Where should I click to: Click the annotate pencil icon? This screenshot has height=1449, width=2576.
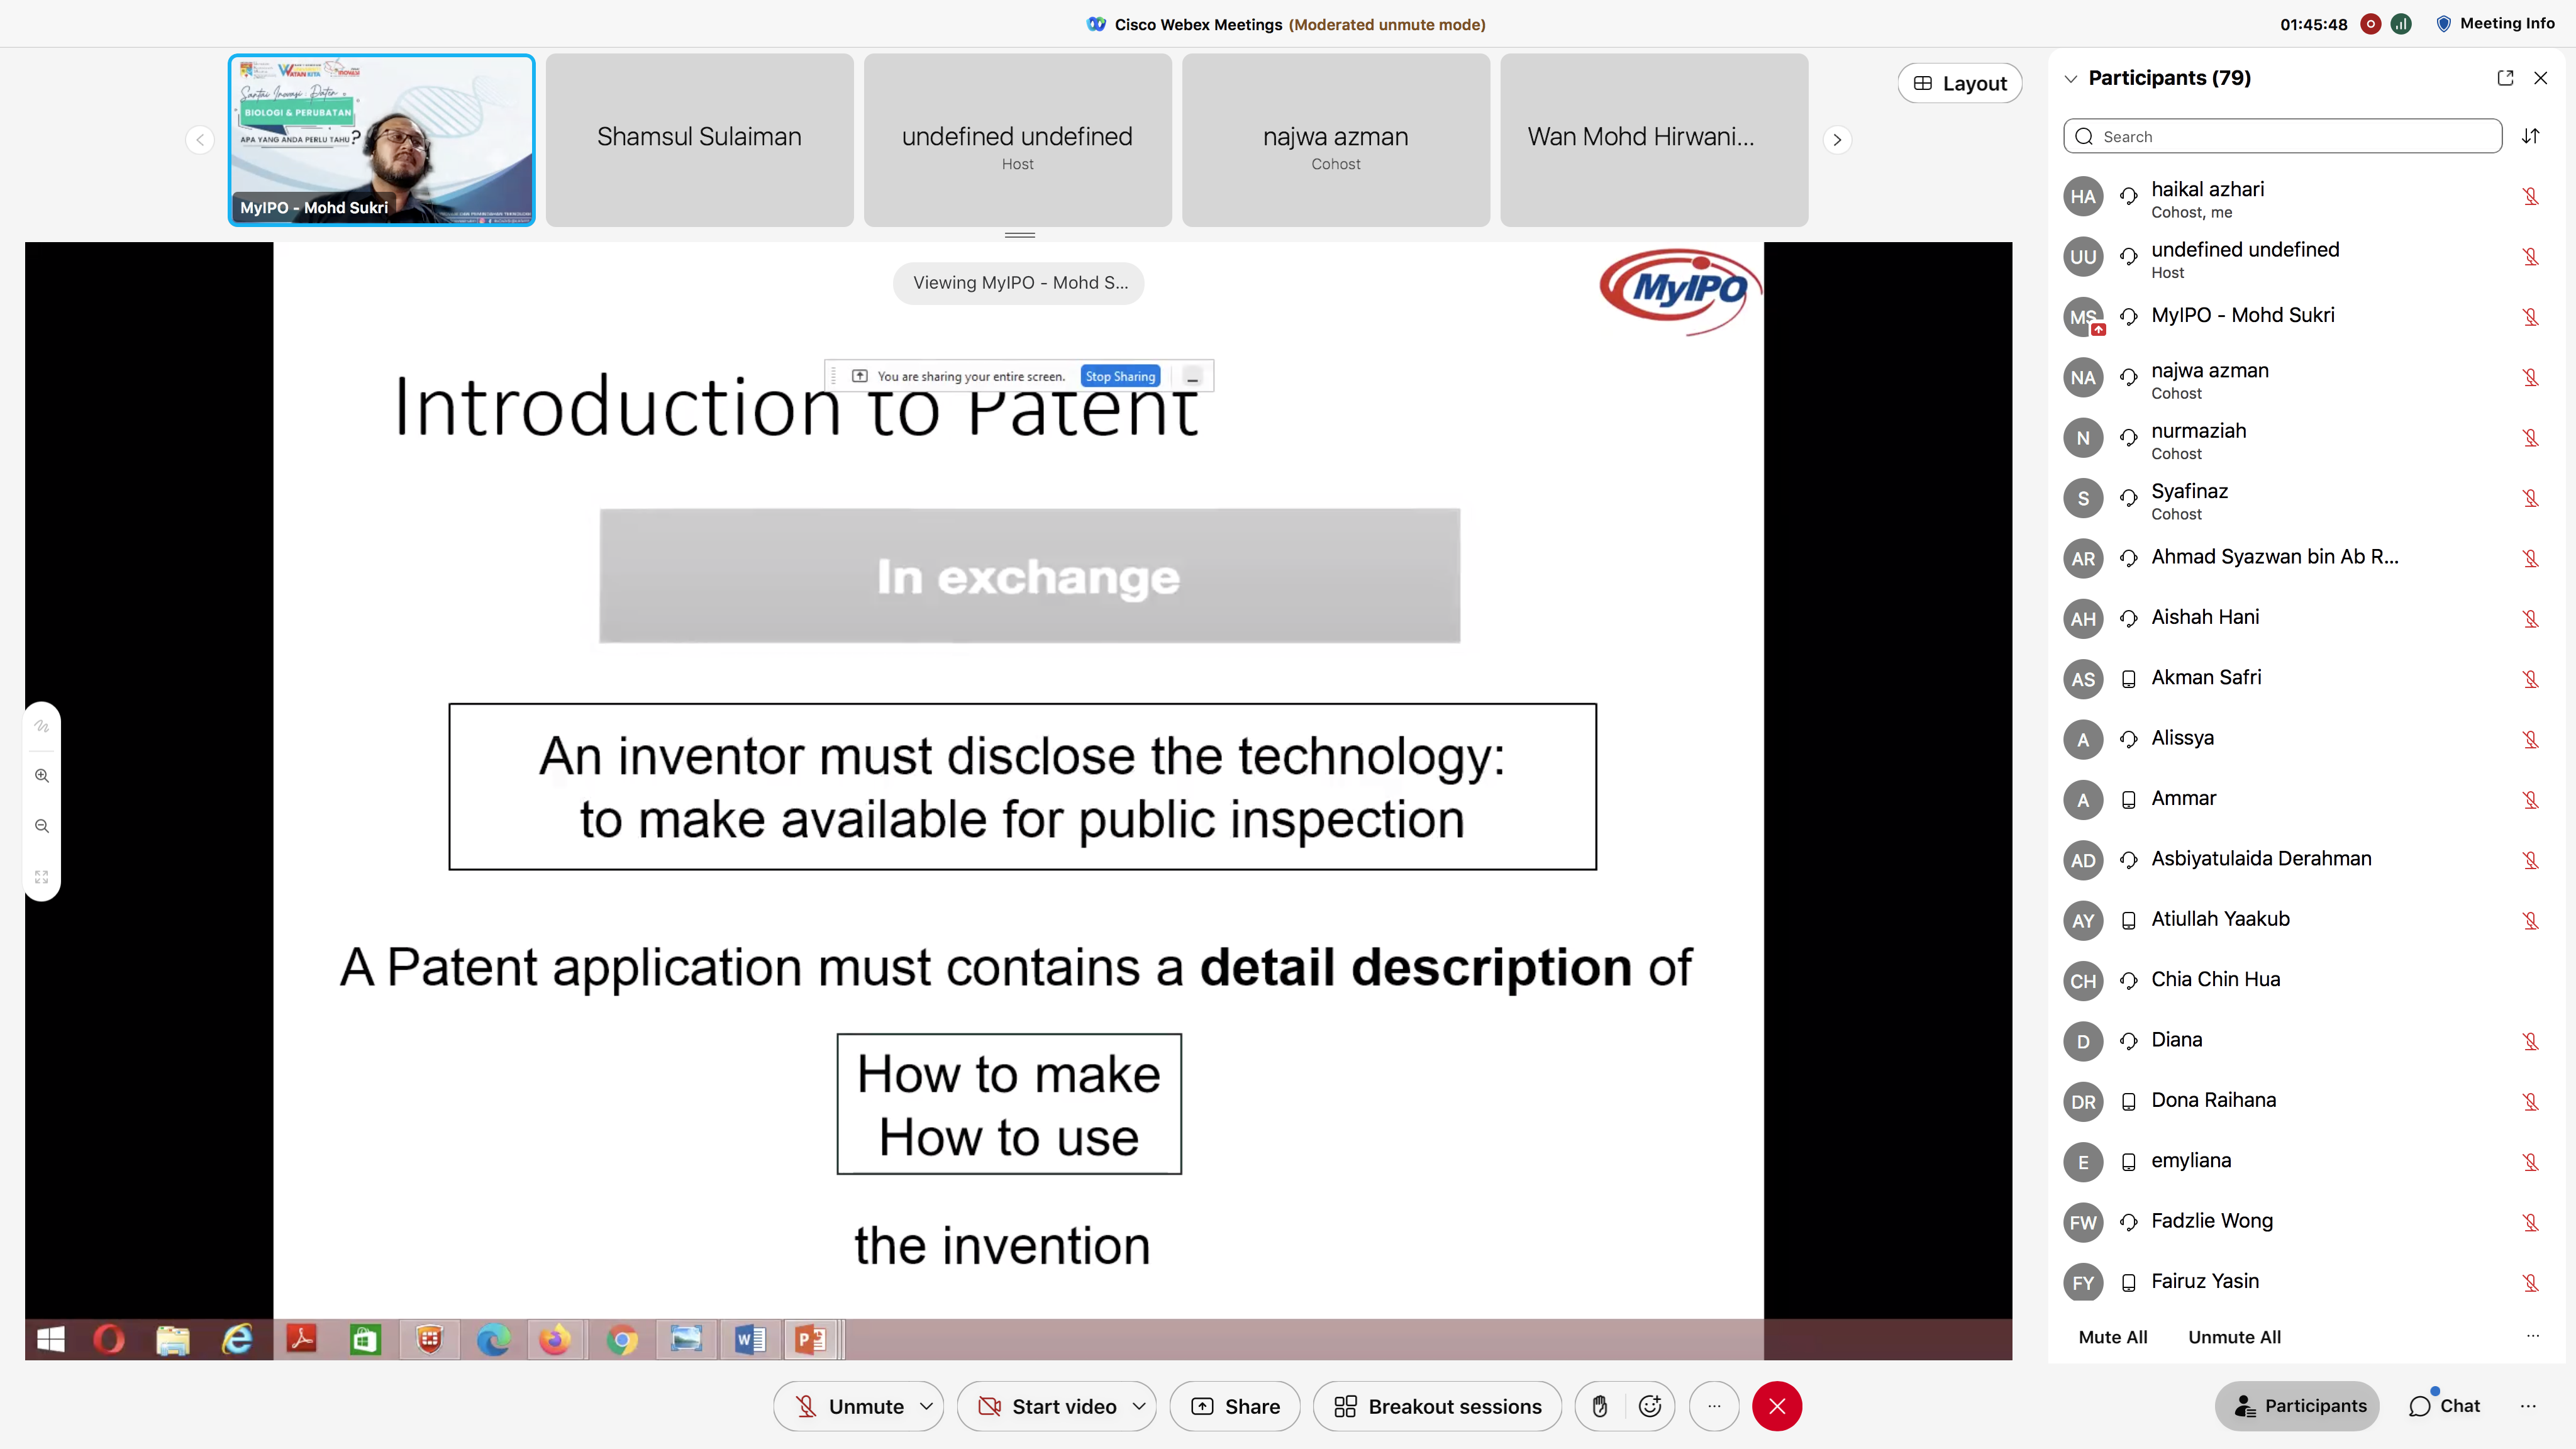click(42, 726)
